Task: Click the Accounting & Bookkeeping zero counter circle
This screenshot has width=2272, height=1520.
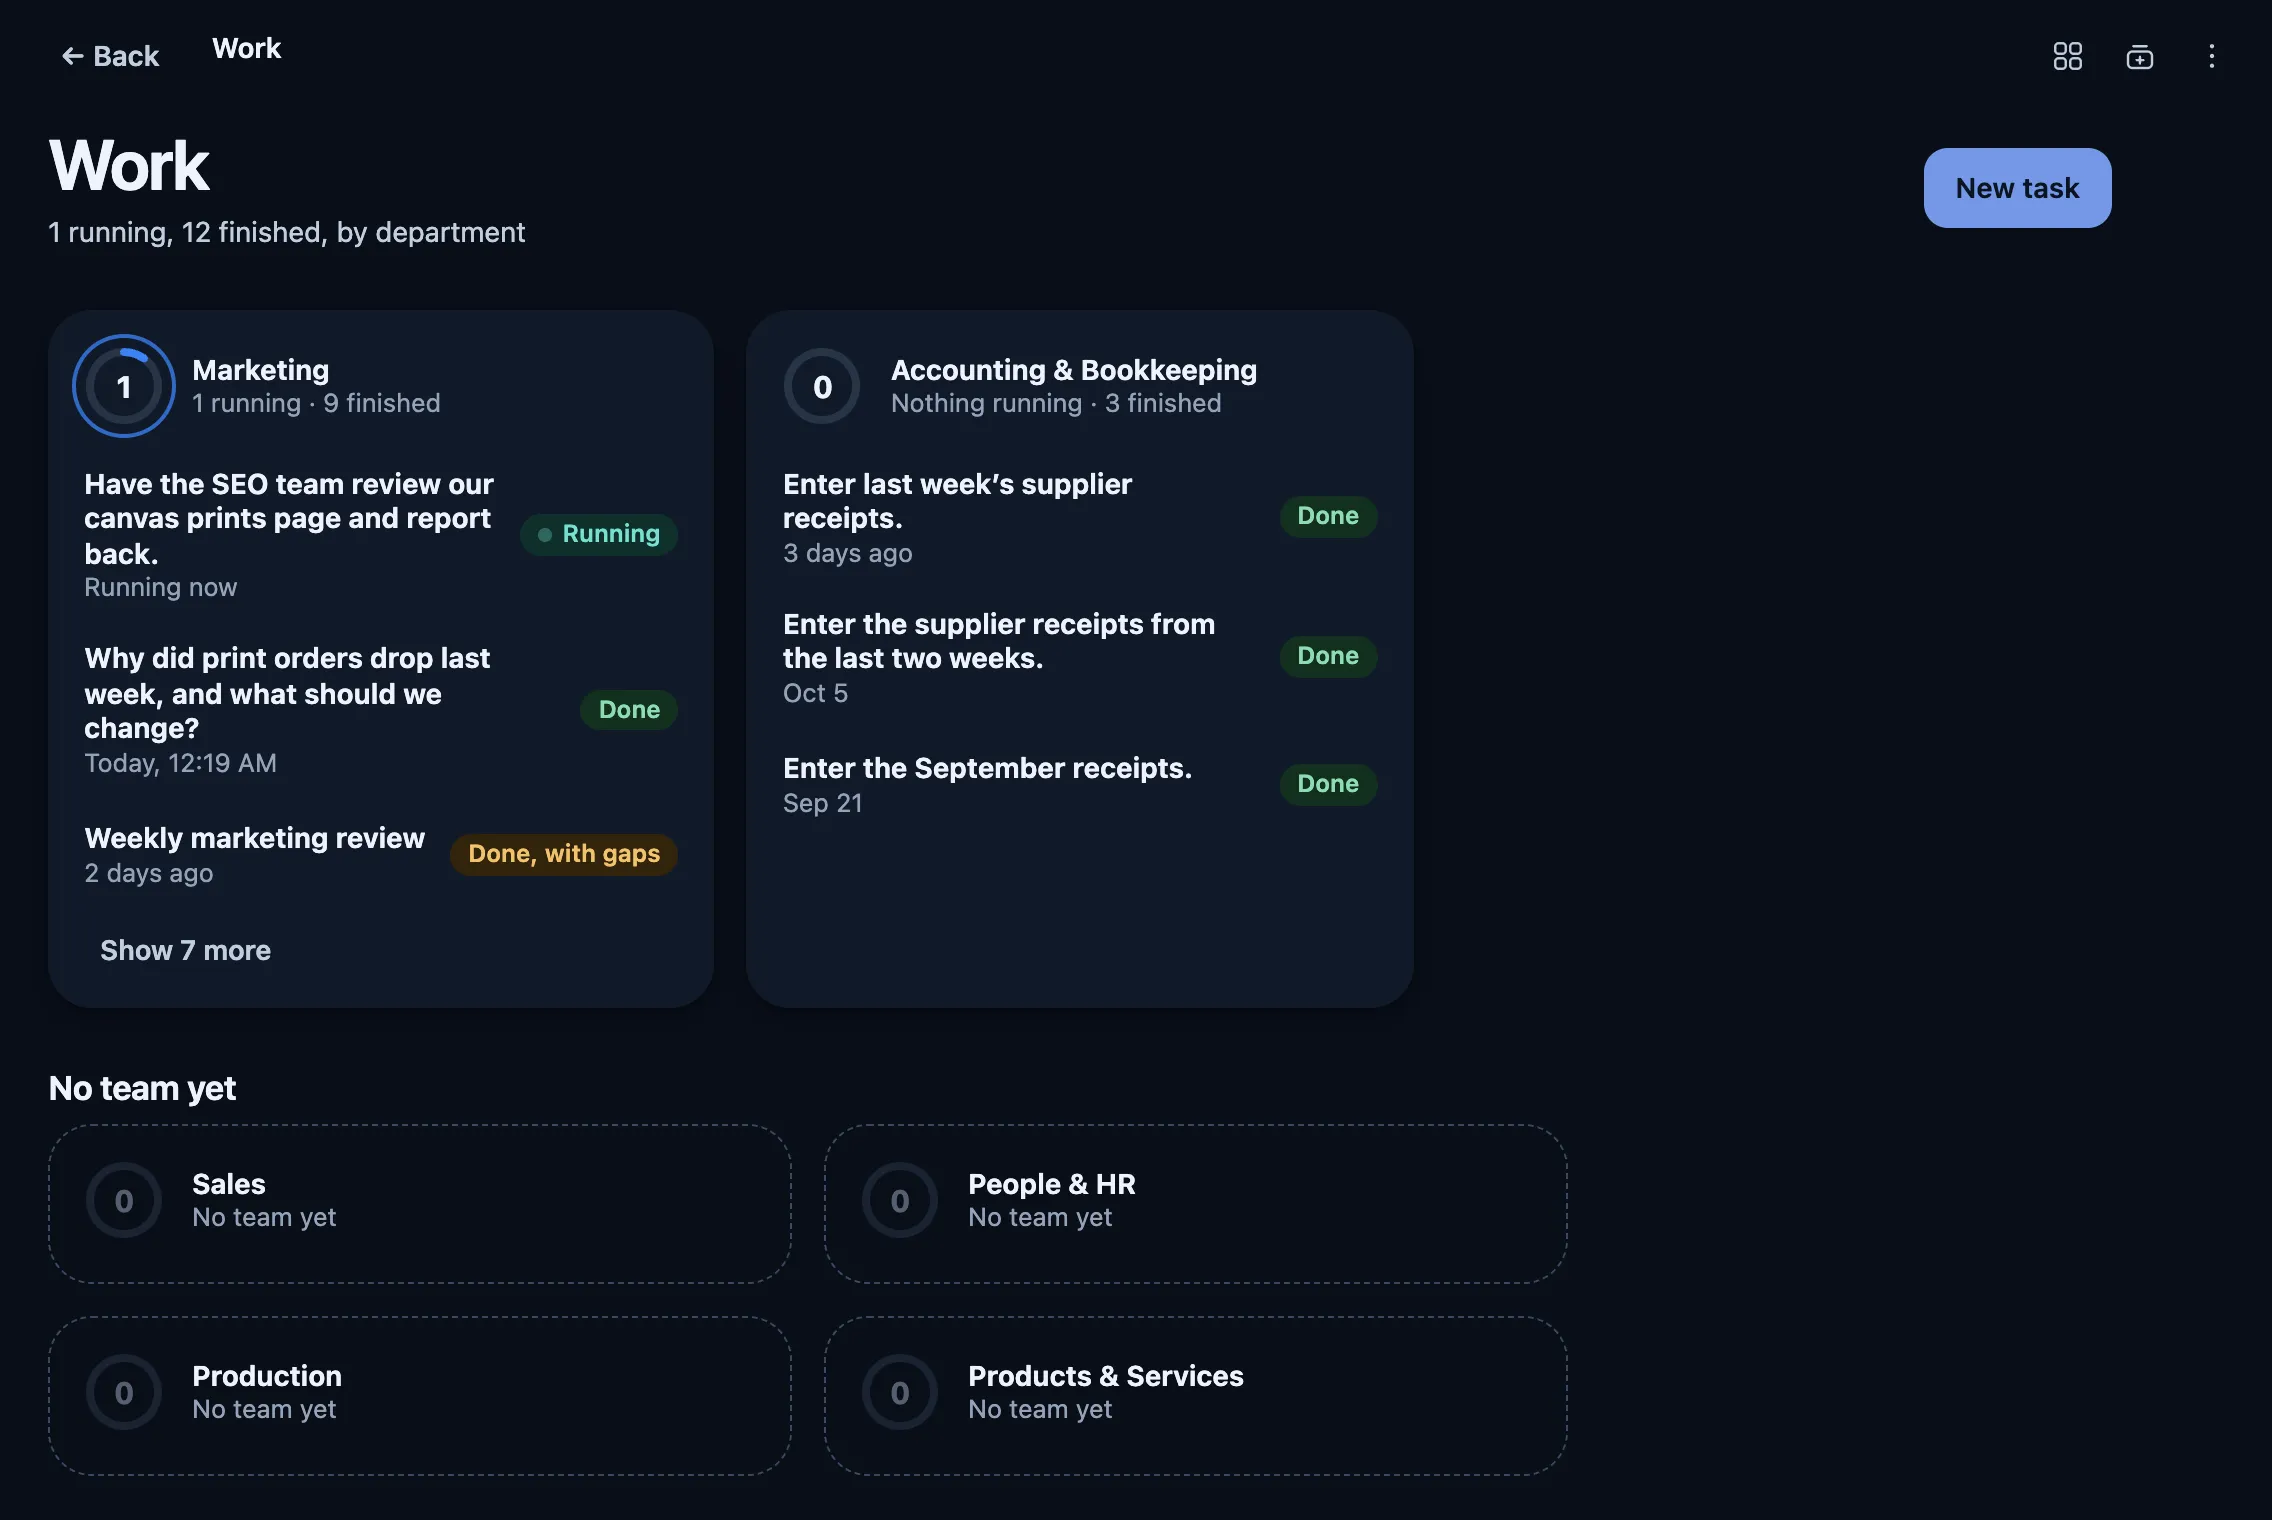Action: click(x=822, y=386)
